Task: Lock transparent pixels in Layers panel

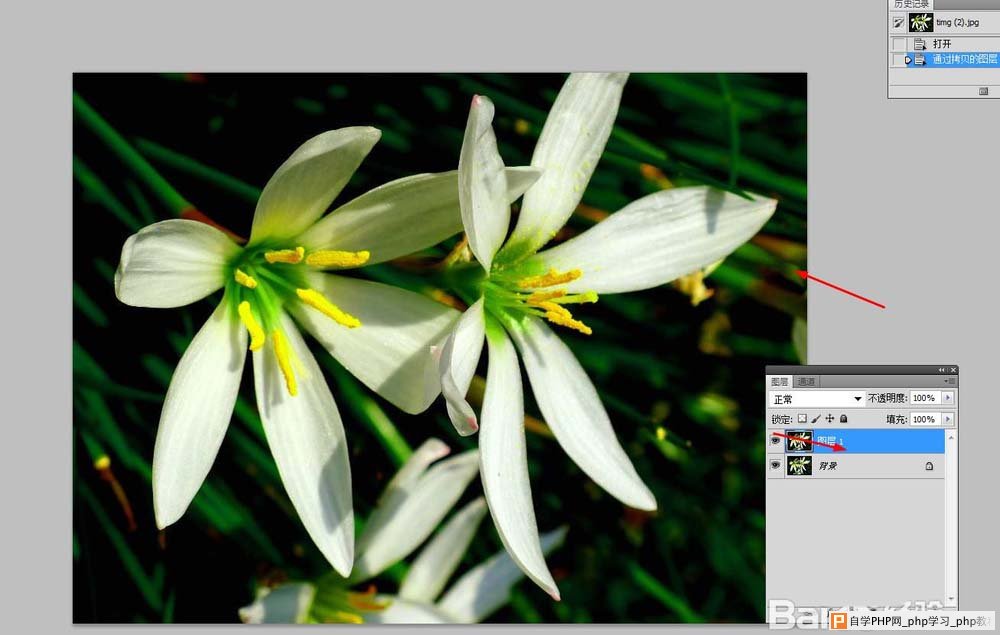Action: click(802, 419)
